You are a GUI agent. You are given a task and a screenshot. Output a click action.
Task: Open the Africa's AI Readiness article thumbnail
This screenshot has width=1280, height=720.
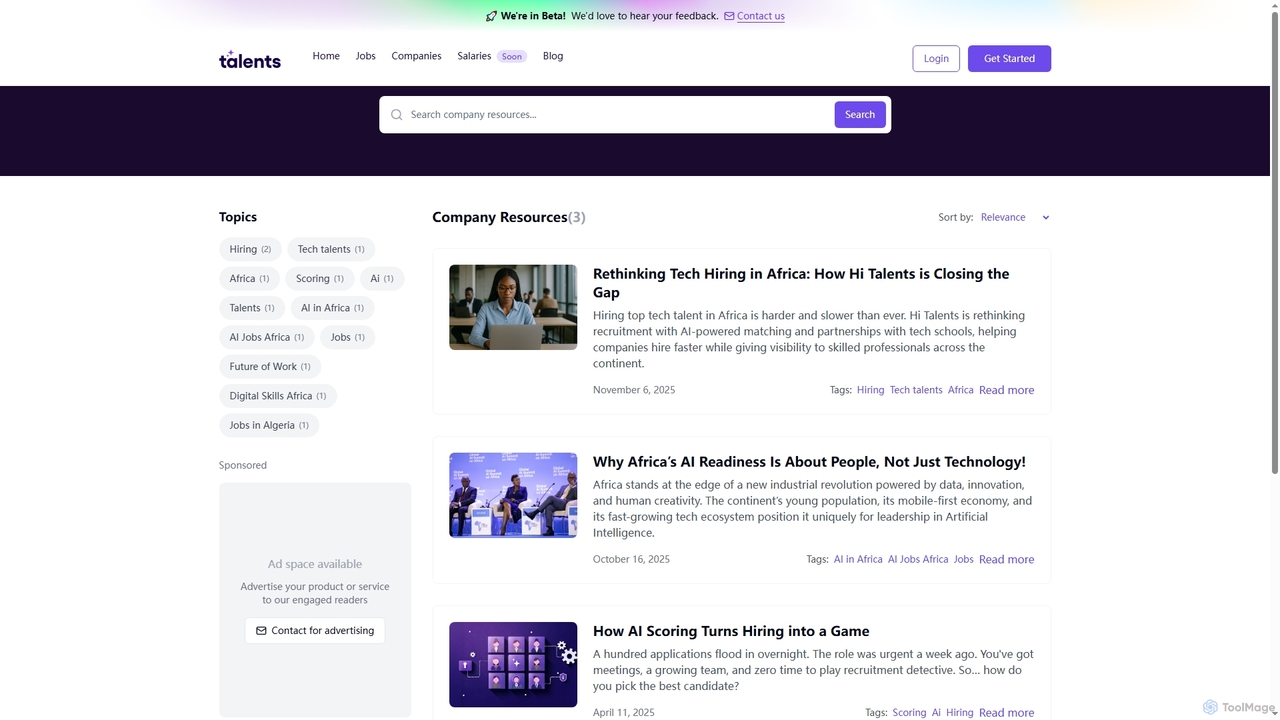pos(513,495)
